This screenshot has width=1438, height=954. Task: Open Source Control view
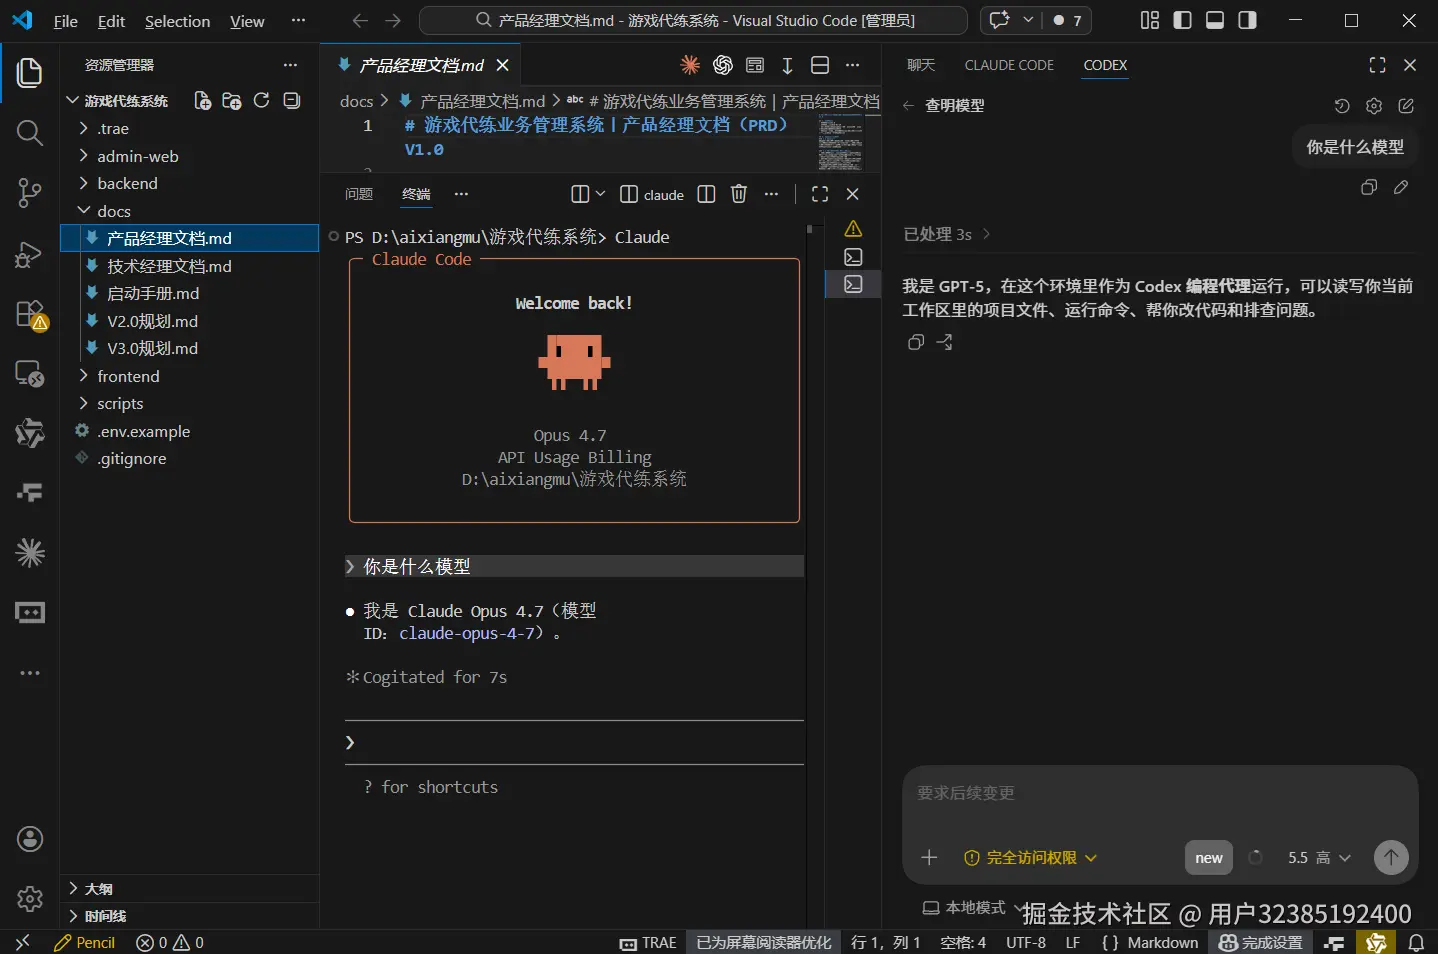(30, 193)
